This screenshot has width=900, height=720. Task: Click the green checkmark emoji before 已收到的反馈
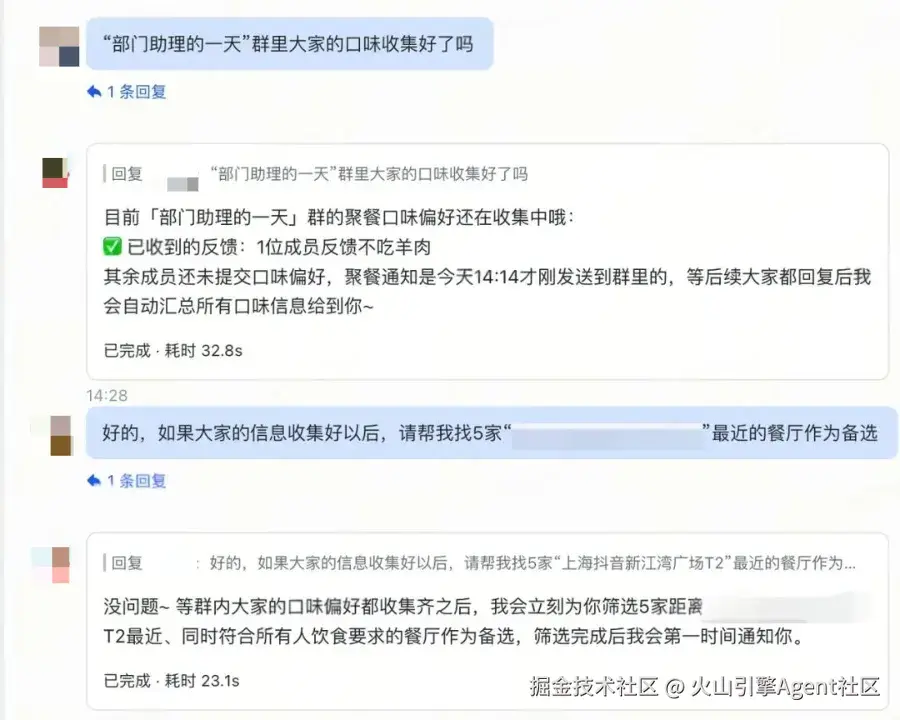click(112, 247)
